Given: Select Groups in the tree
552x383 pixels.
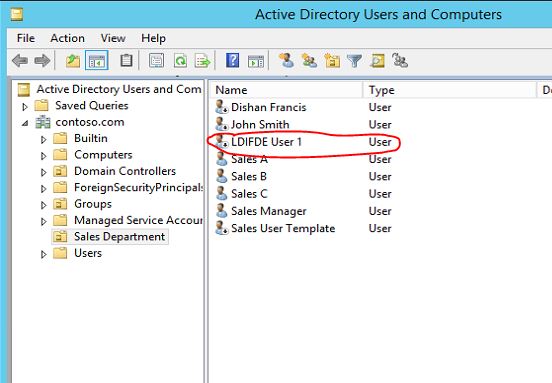Looking at the screenshot, I should coord(93,203).
